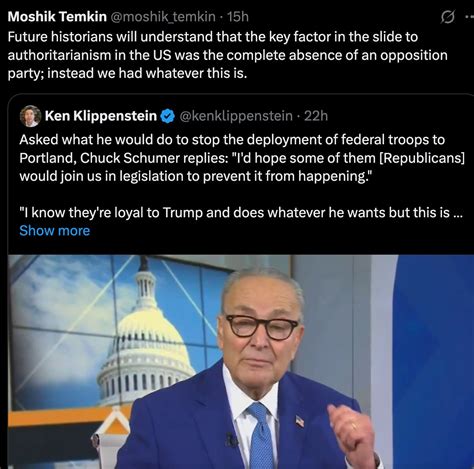Viewport: 474px width, 469px height.
Task: Open Moshik Temkin's profile via display name
Action: (x=57, y=16)
